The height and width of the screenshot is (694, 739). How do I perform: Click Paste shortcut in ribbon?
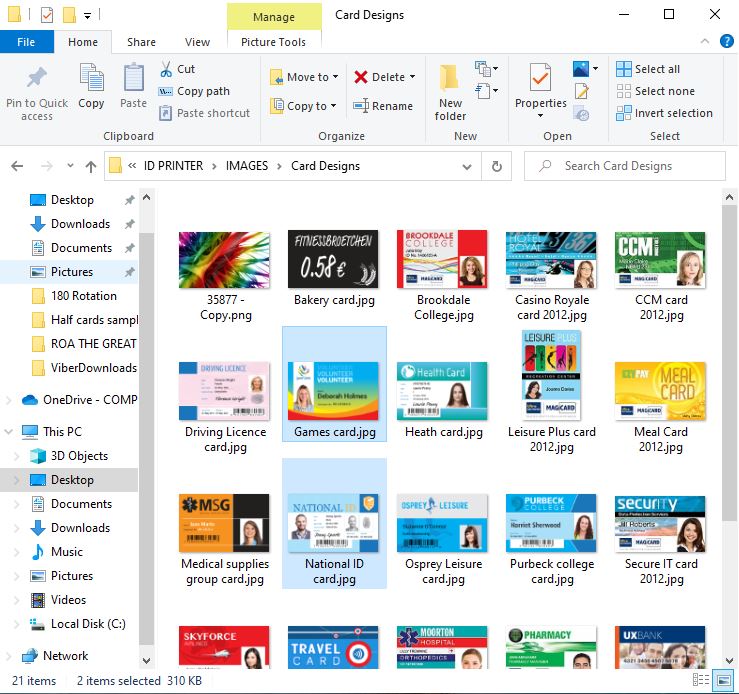click(x=204, y=113)
